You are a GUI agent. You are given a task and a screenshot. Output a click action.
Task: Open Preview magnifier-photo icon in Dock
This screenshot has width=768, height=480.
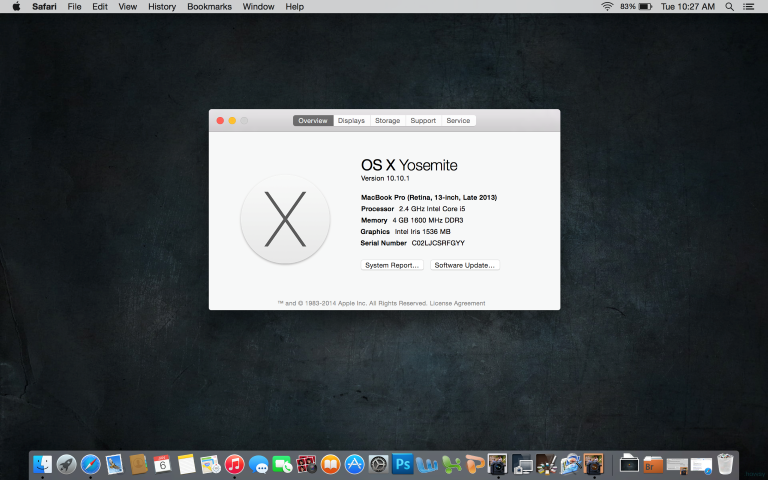point(571,464)
